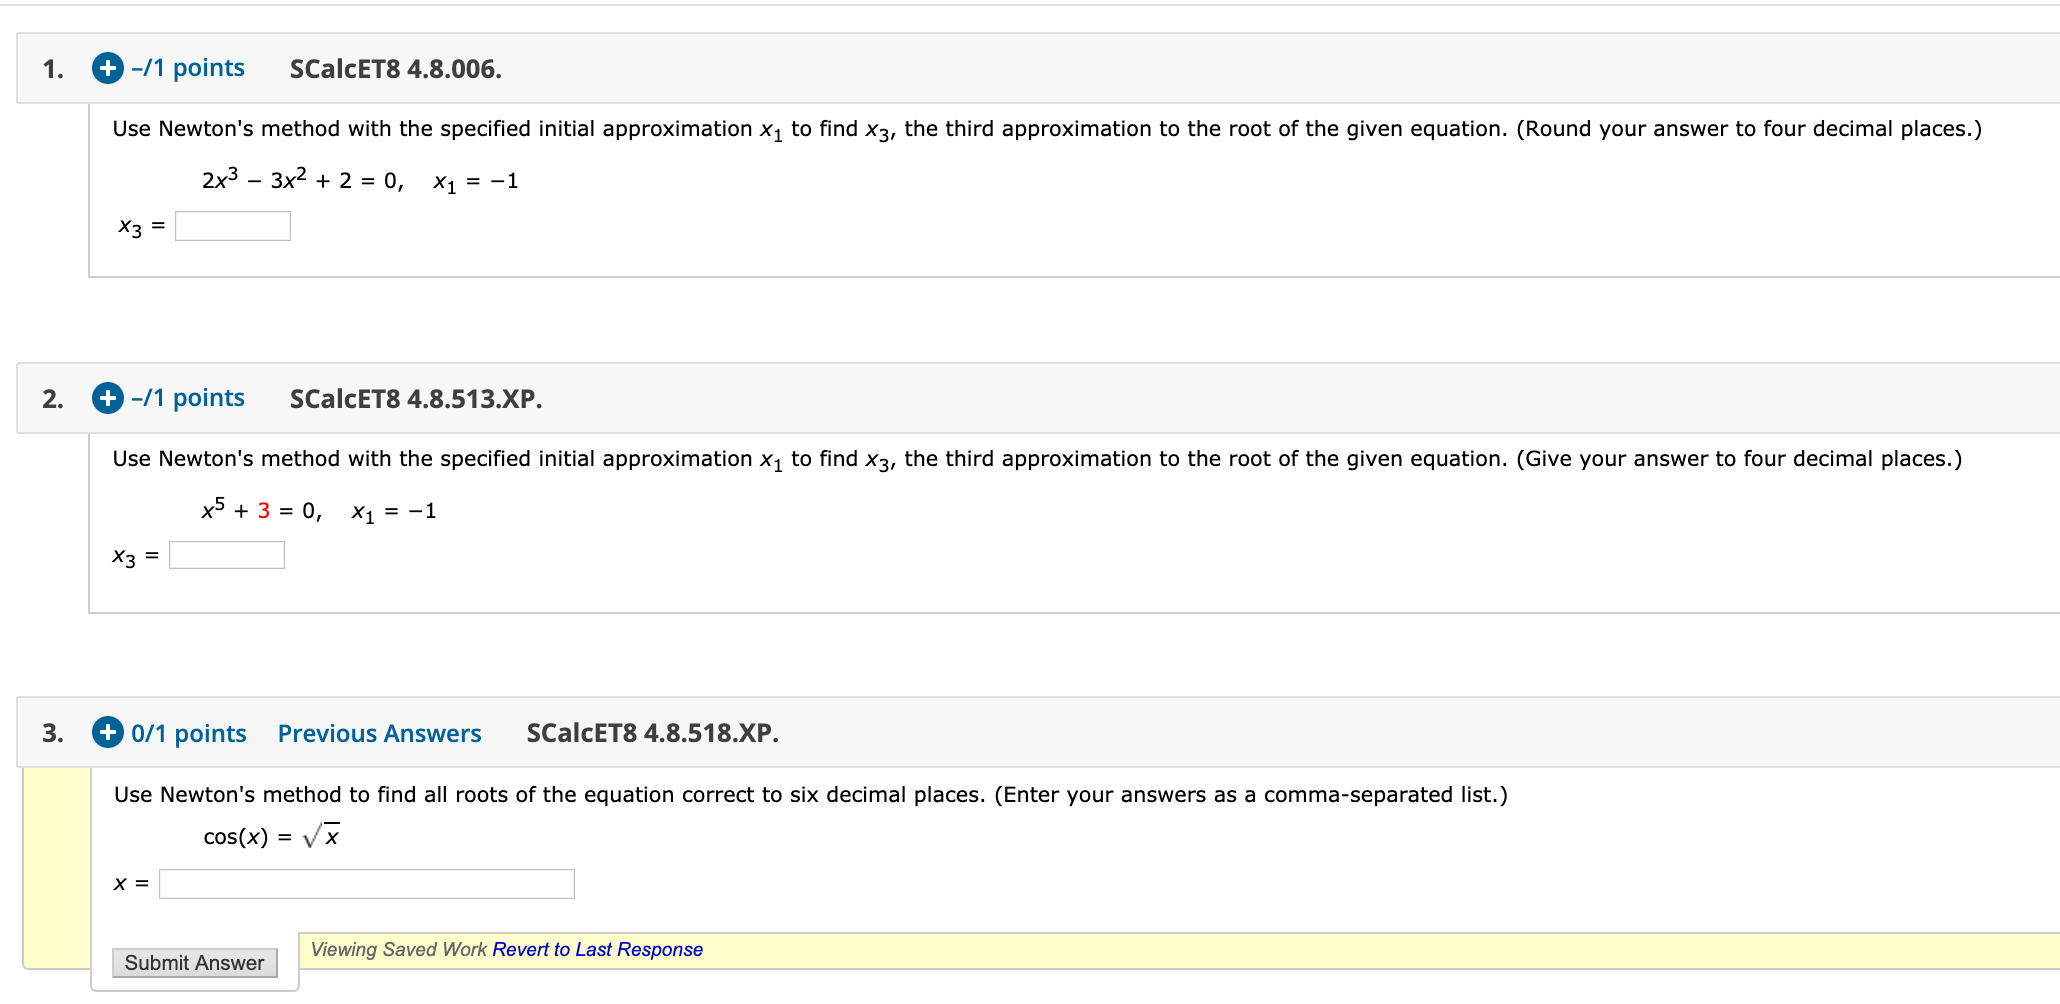2060x1004 pixels.
Task: Click question number 3 label
Action: tap(53, 733)
